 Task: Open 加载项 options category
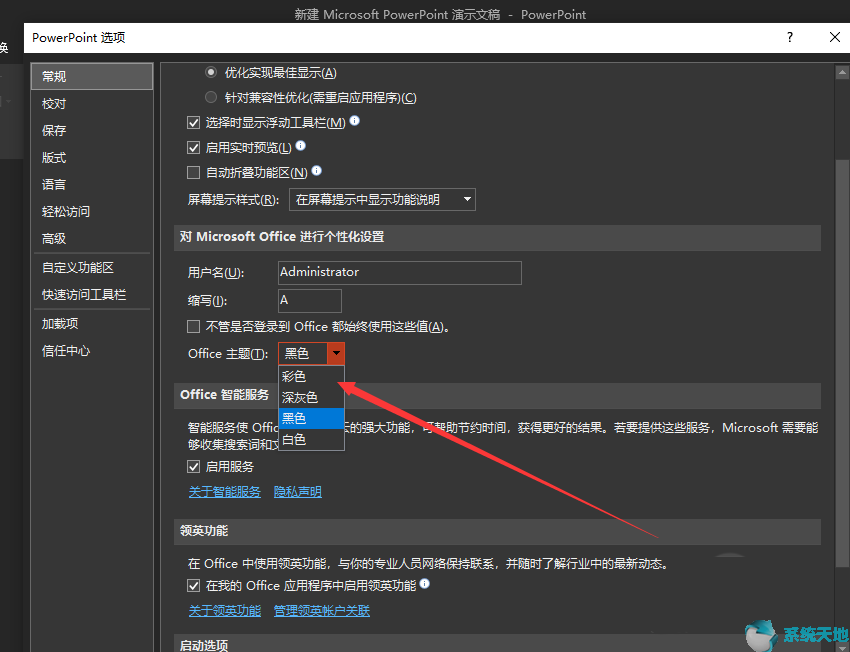click(92, 324)
